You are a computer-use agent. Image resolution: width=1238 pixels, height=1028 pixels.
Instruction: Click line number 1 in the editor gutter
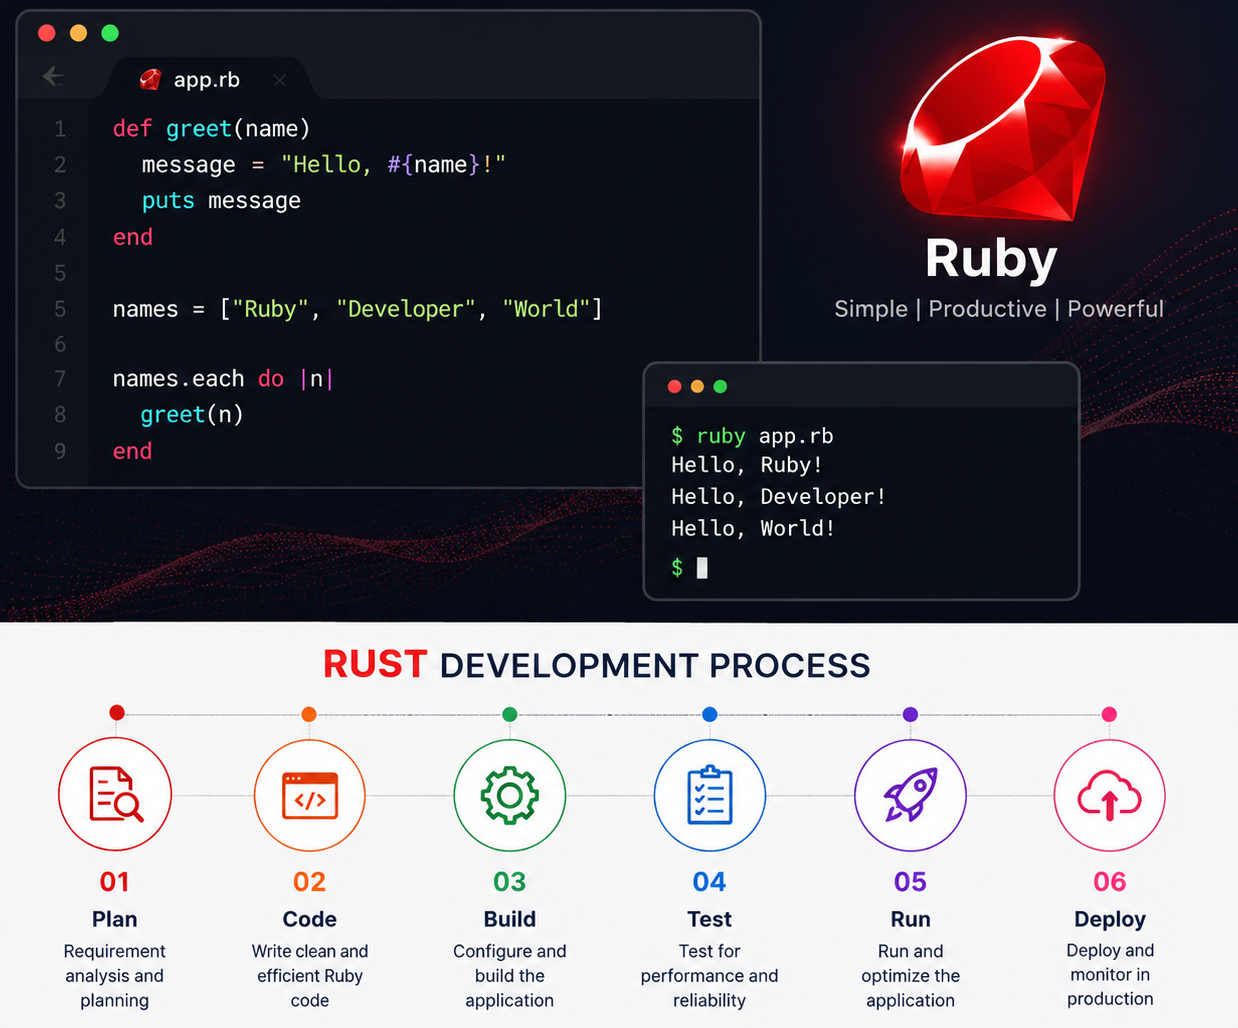click(x=60, y=129)
